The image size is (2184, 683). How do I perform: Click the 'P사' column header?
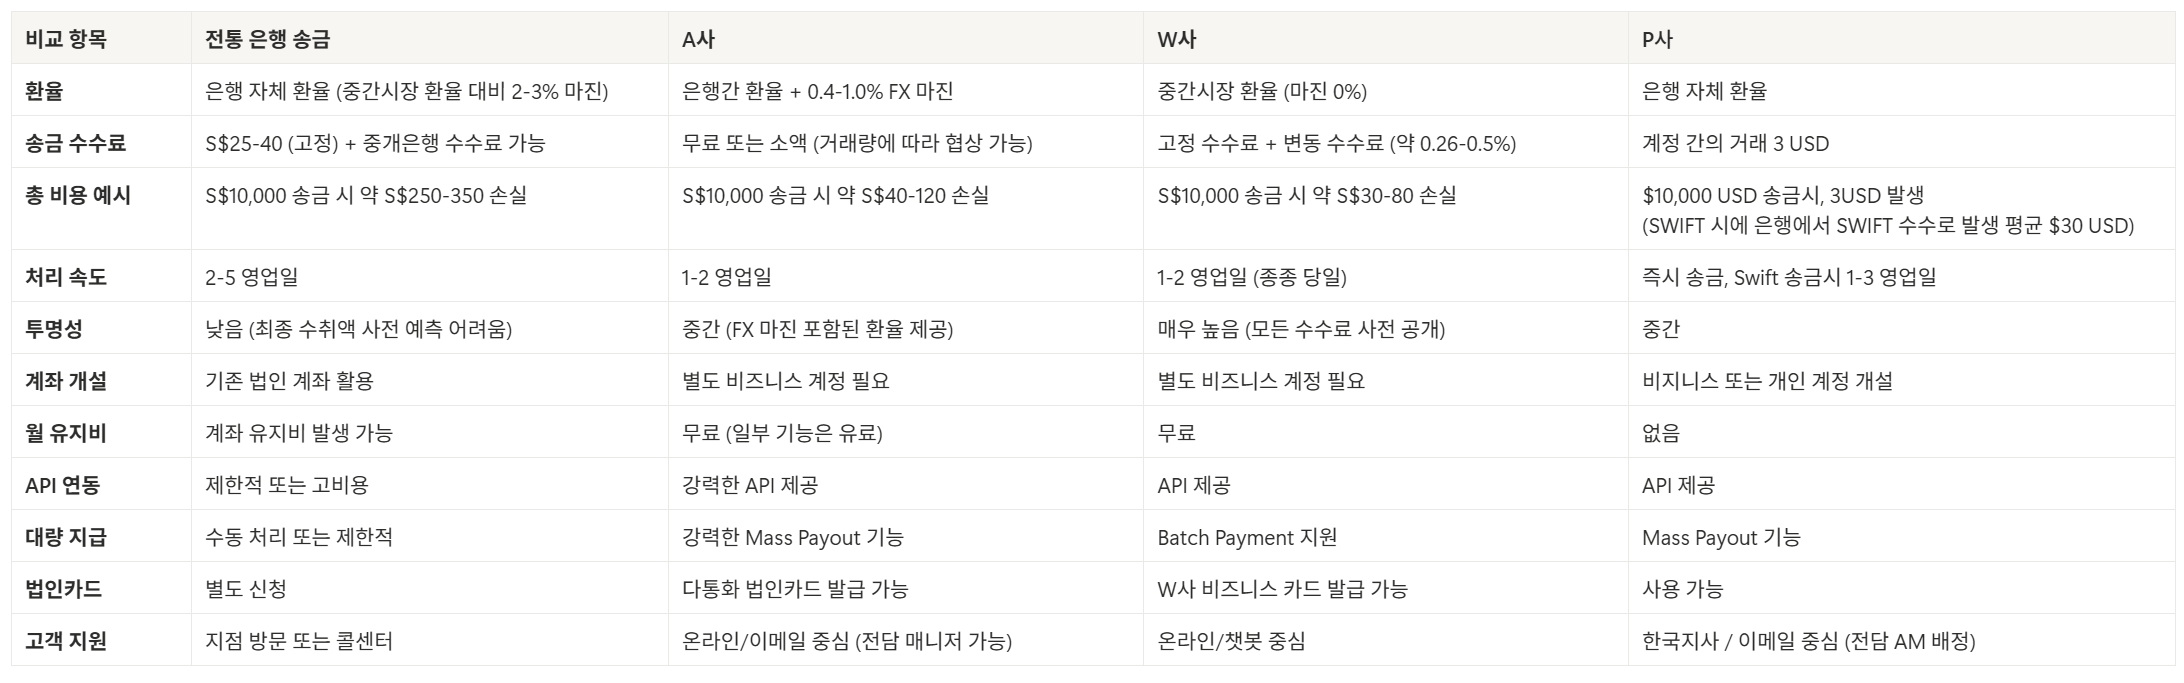pyautogui.click(x=1657, y=39)
